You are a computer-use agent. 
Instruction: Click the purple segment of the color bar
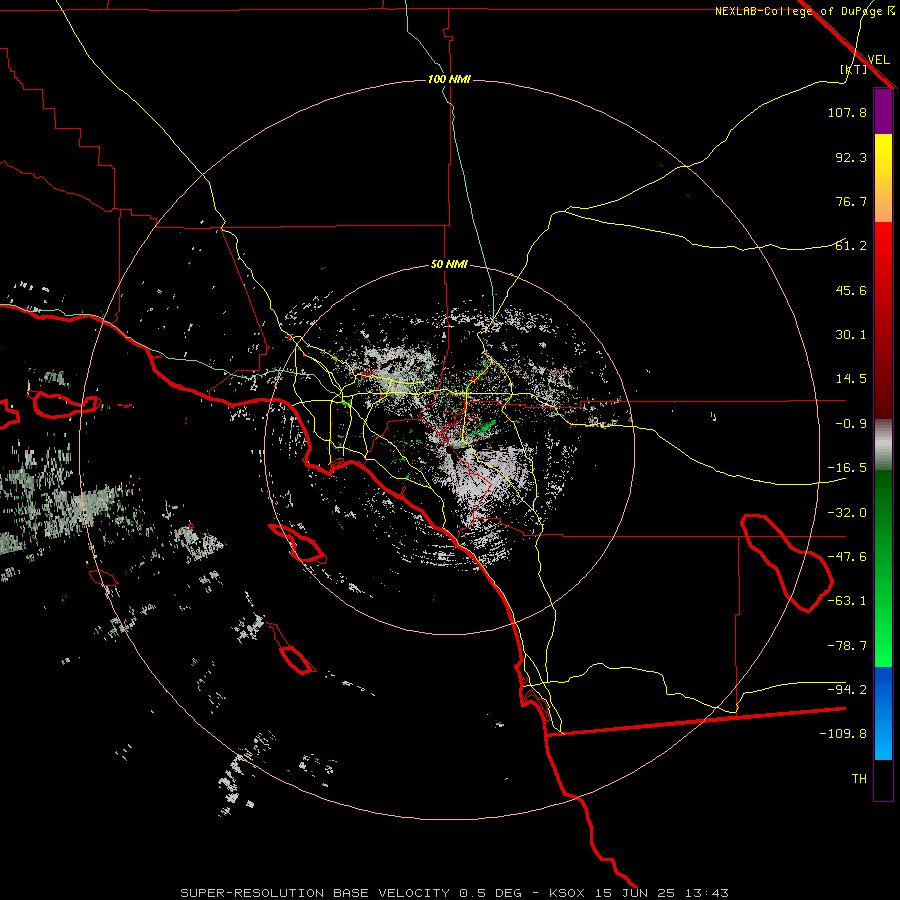pyautogui.click(x=883, y=111)
